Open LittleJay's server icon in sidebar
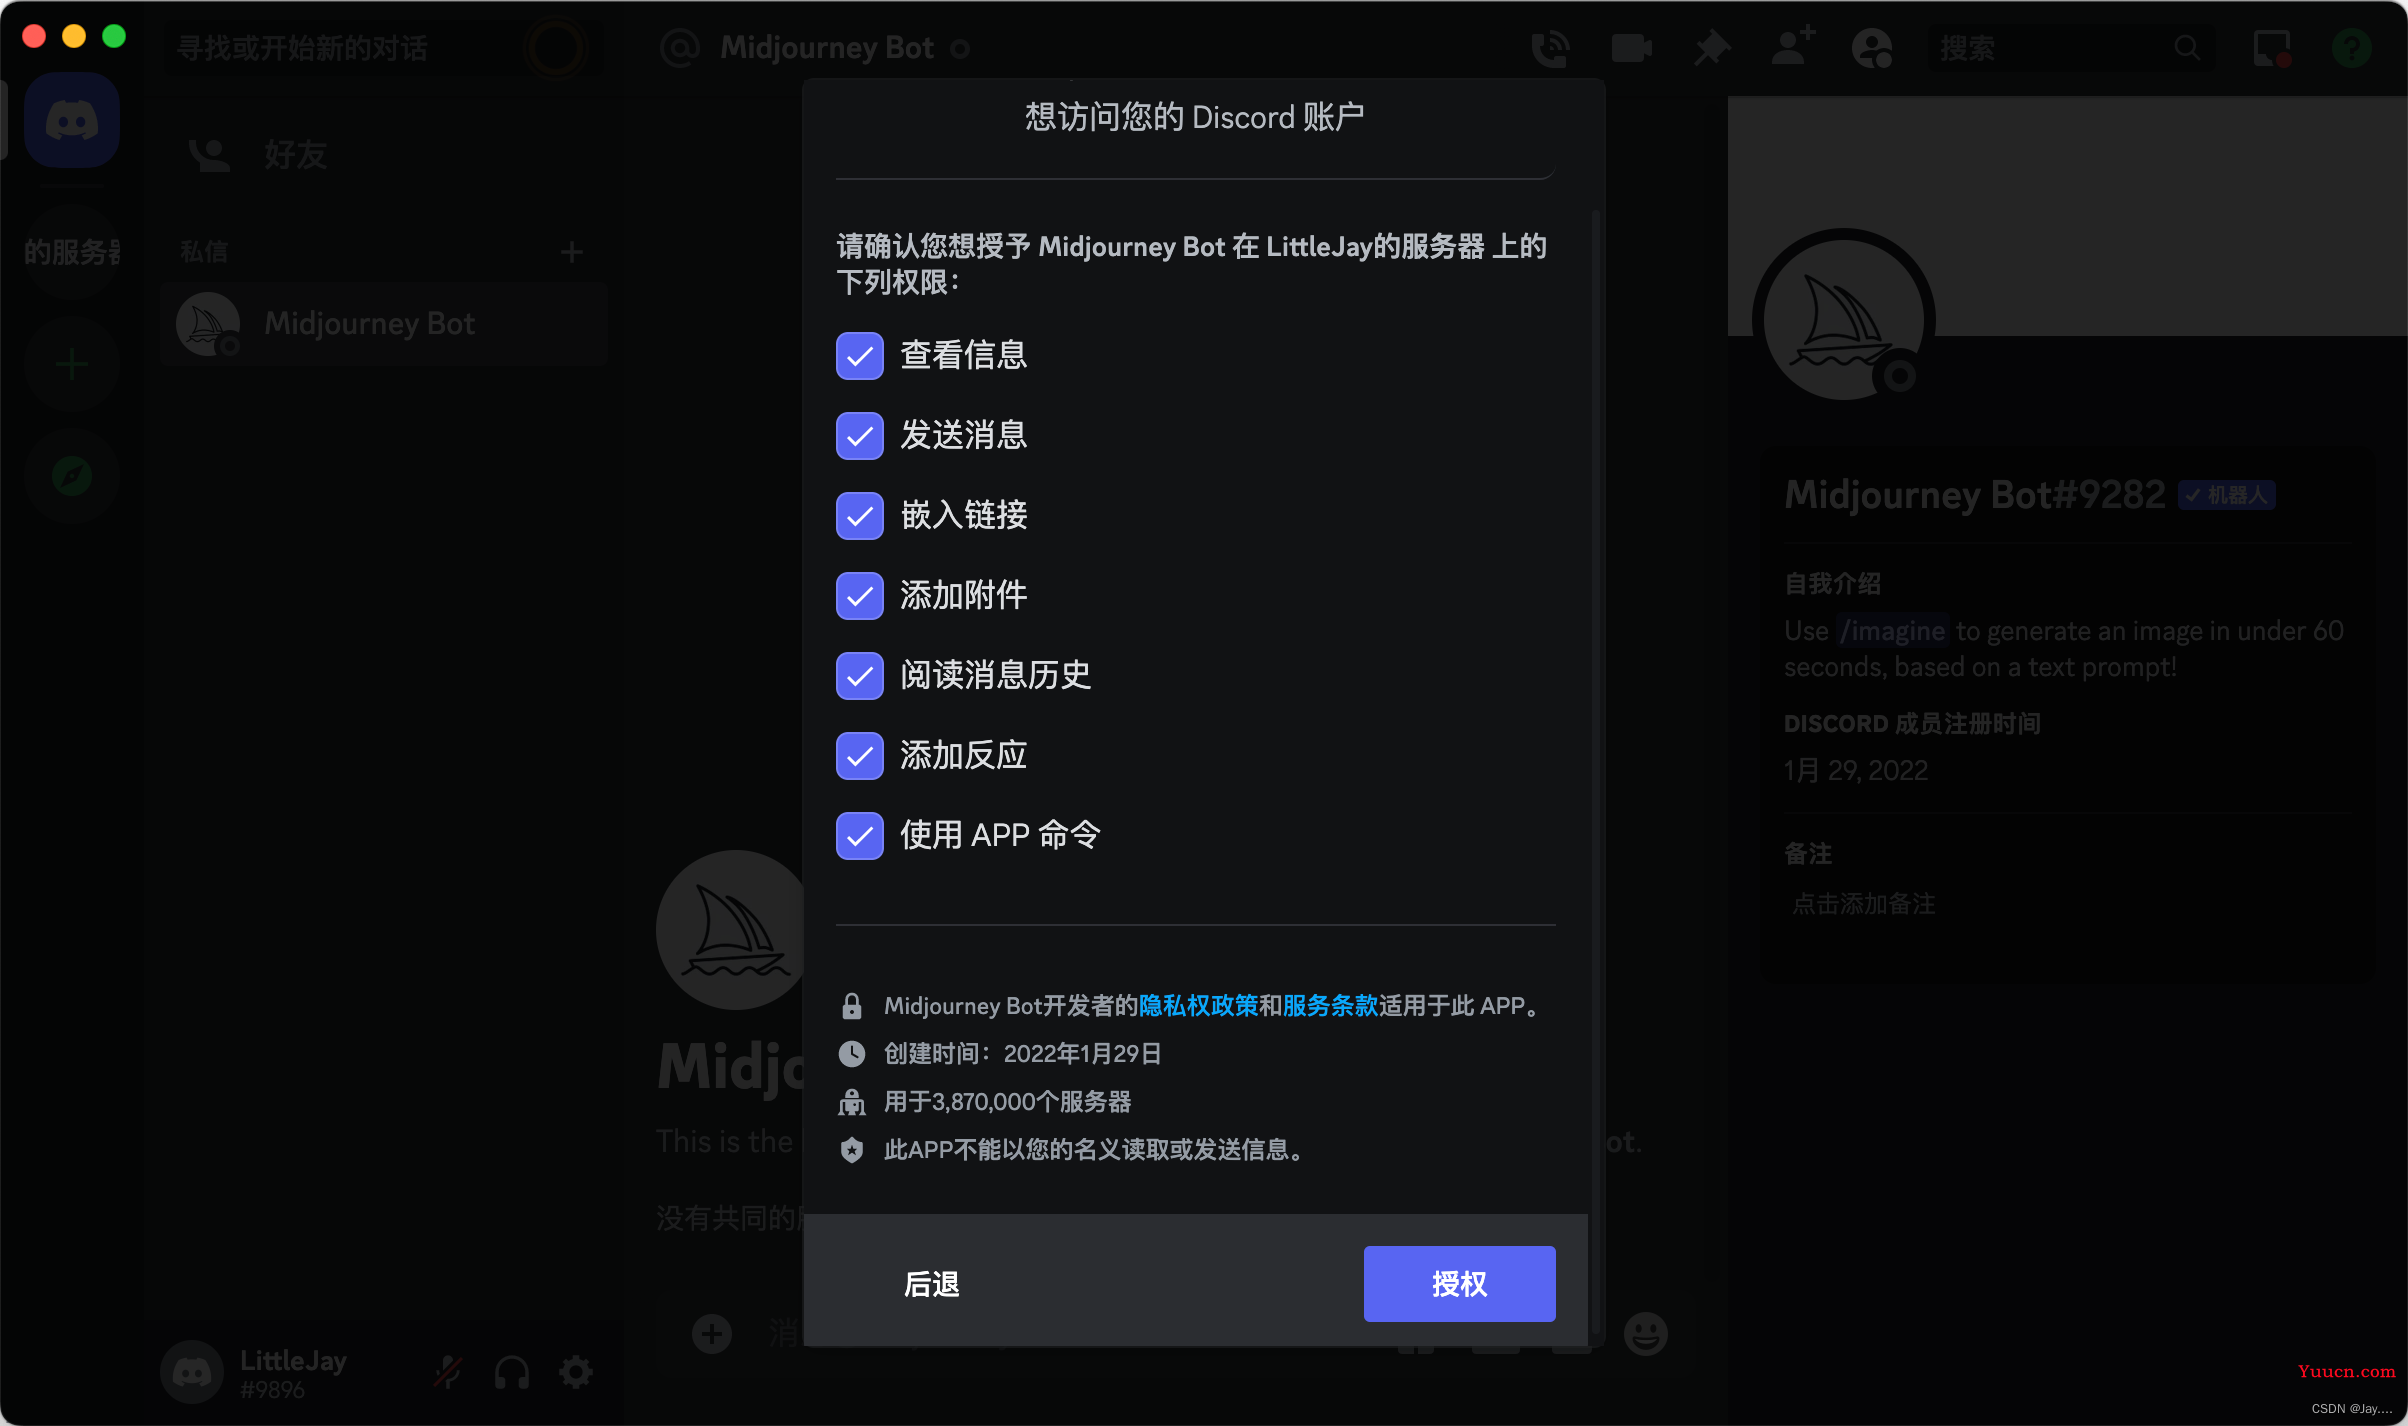 pyautogui.click(x=72, y=252)
